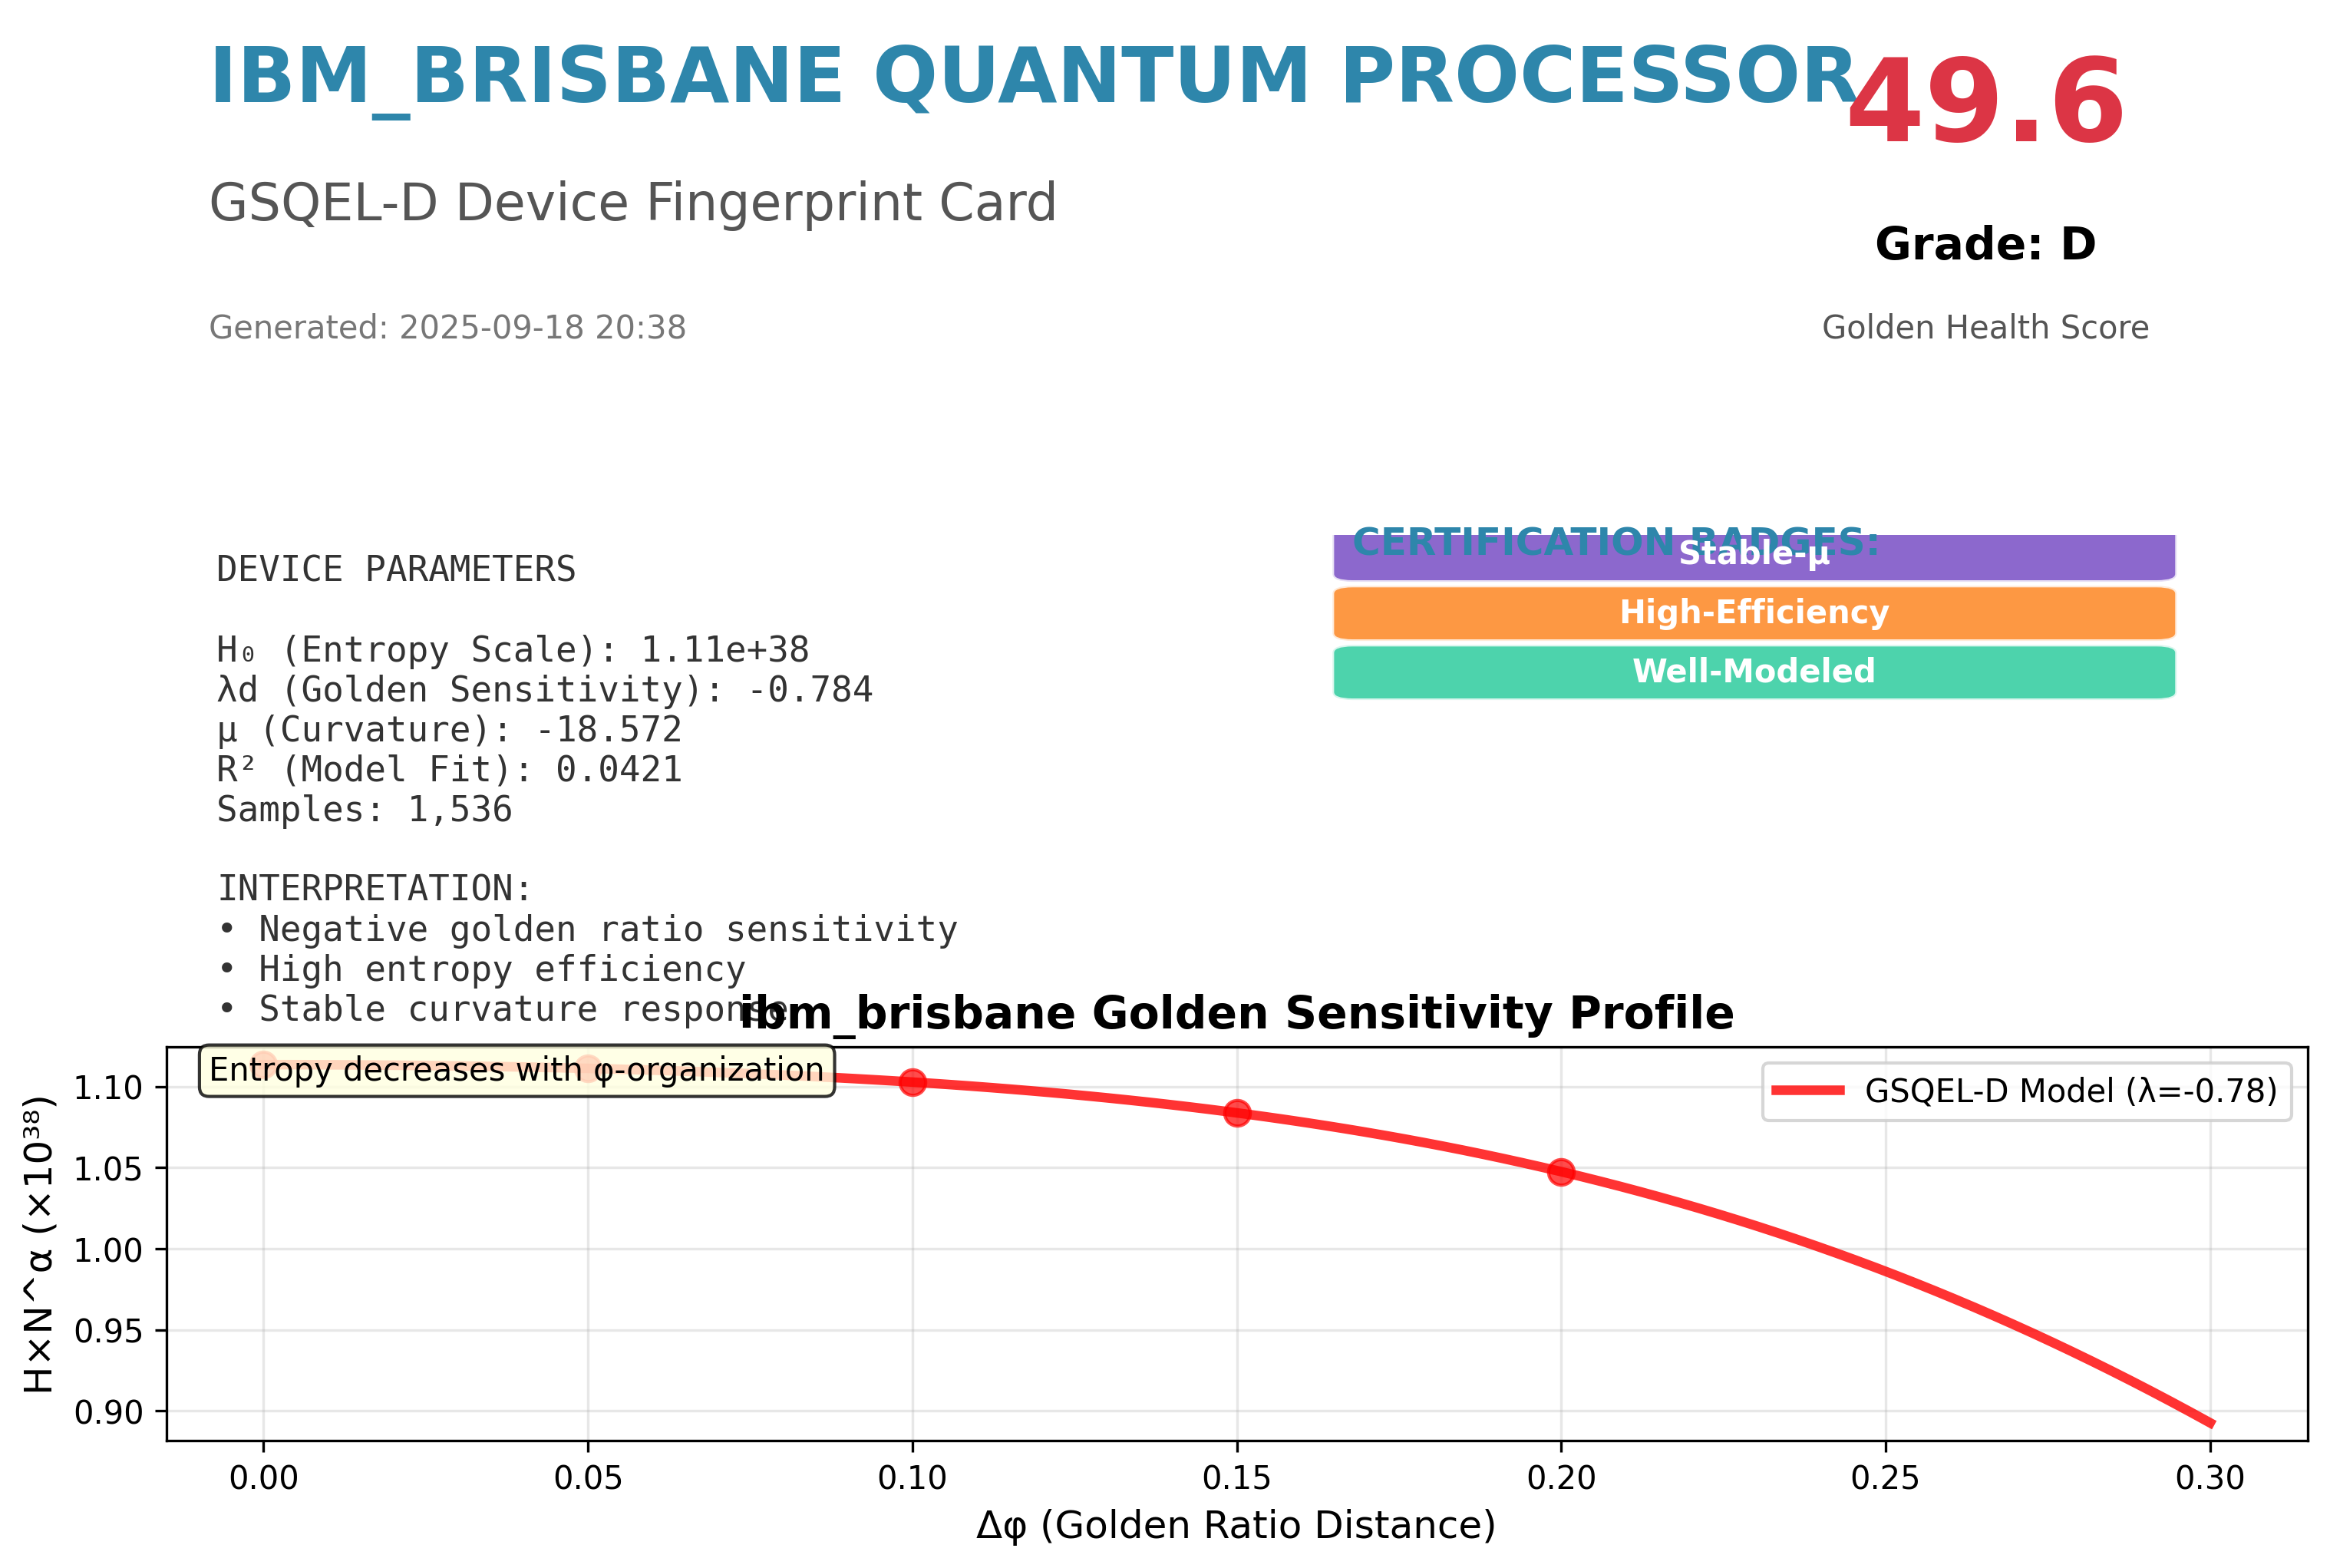Viewport: 2330px width, 1568px height.
Task: Click the H×N^α y-axis label
Action: coord(38,1245)
